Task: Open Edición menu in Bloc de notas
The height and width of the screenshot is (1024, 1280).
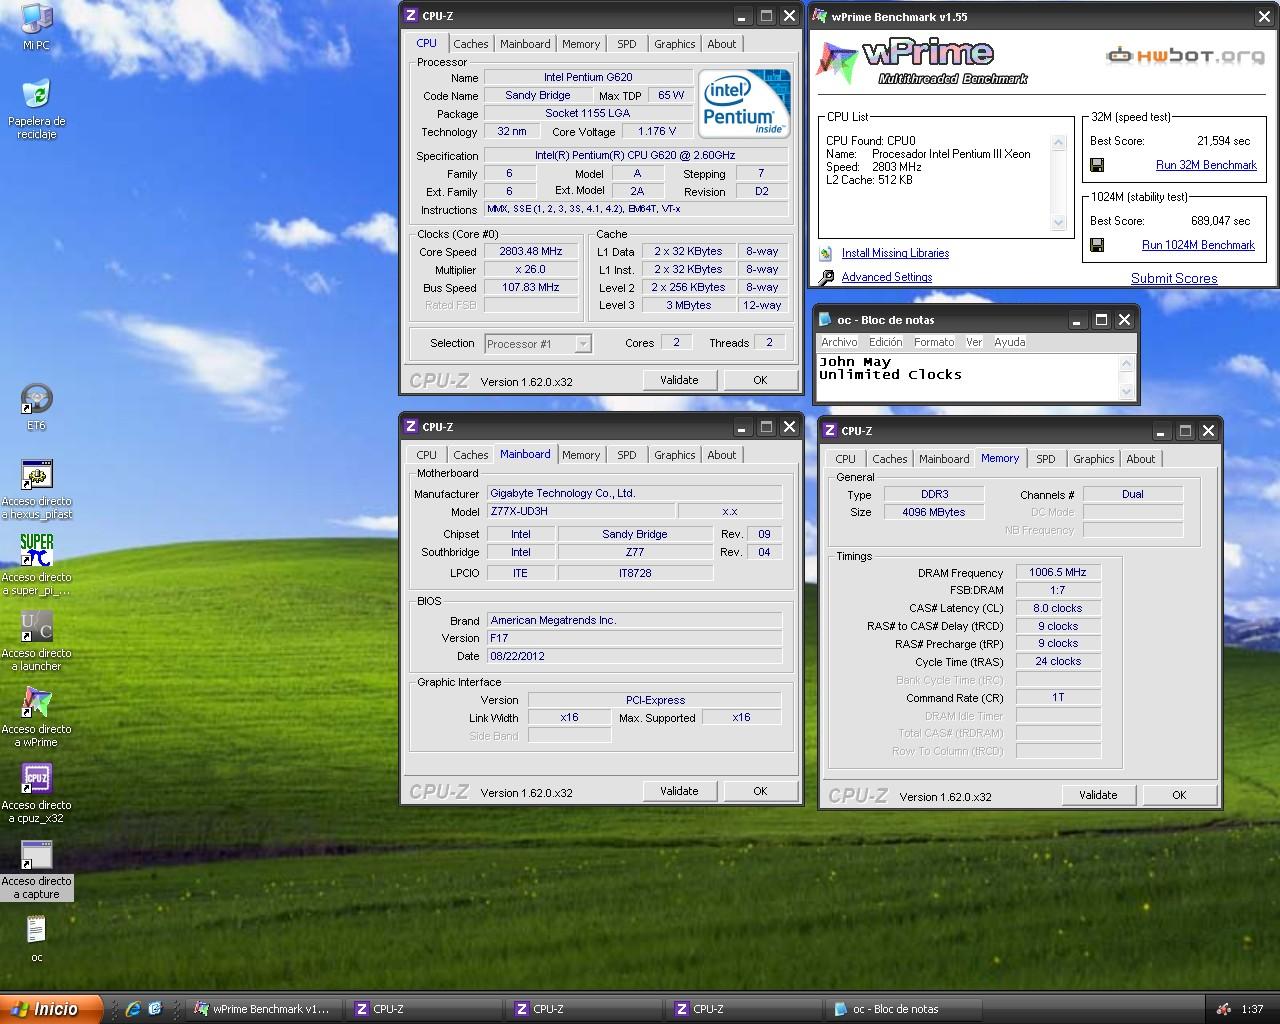Action: [885, 342]
